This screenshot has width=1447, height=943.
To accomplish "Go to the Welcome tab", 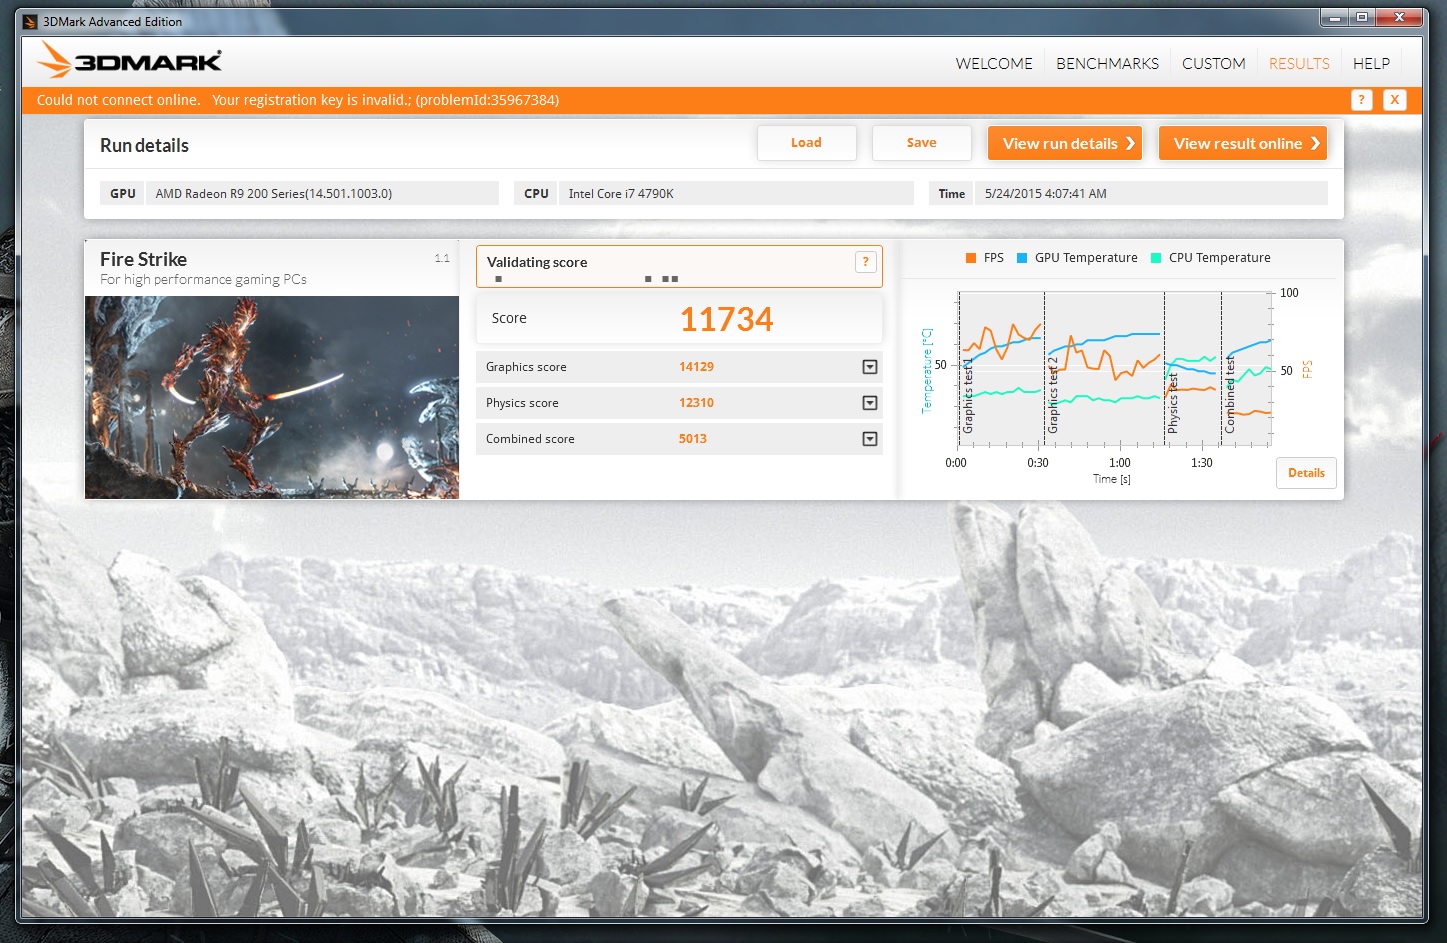I will 993,63.
